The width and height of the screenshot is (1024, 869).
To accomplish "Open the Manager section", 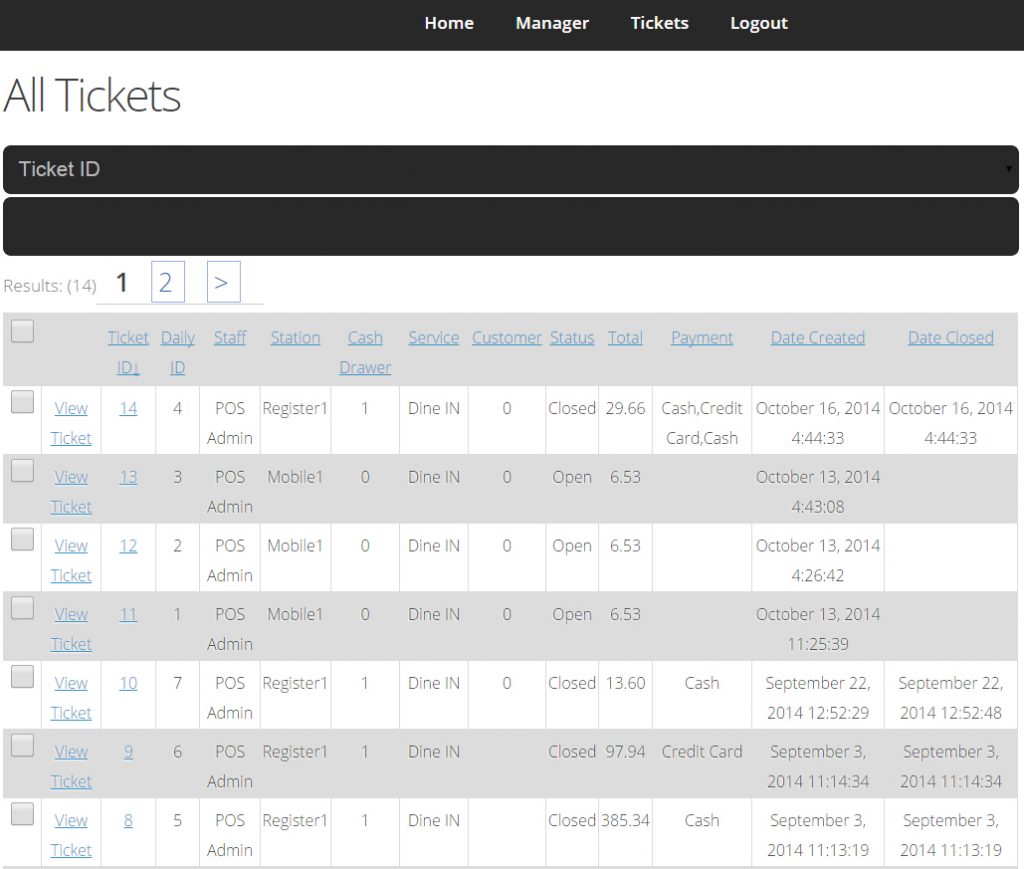I will coord(552,23).
